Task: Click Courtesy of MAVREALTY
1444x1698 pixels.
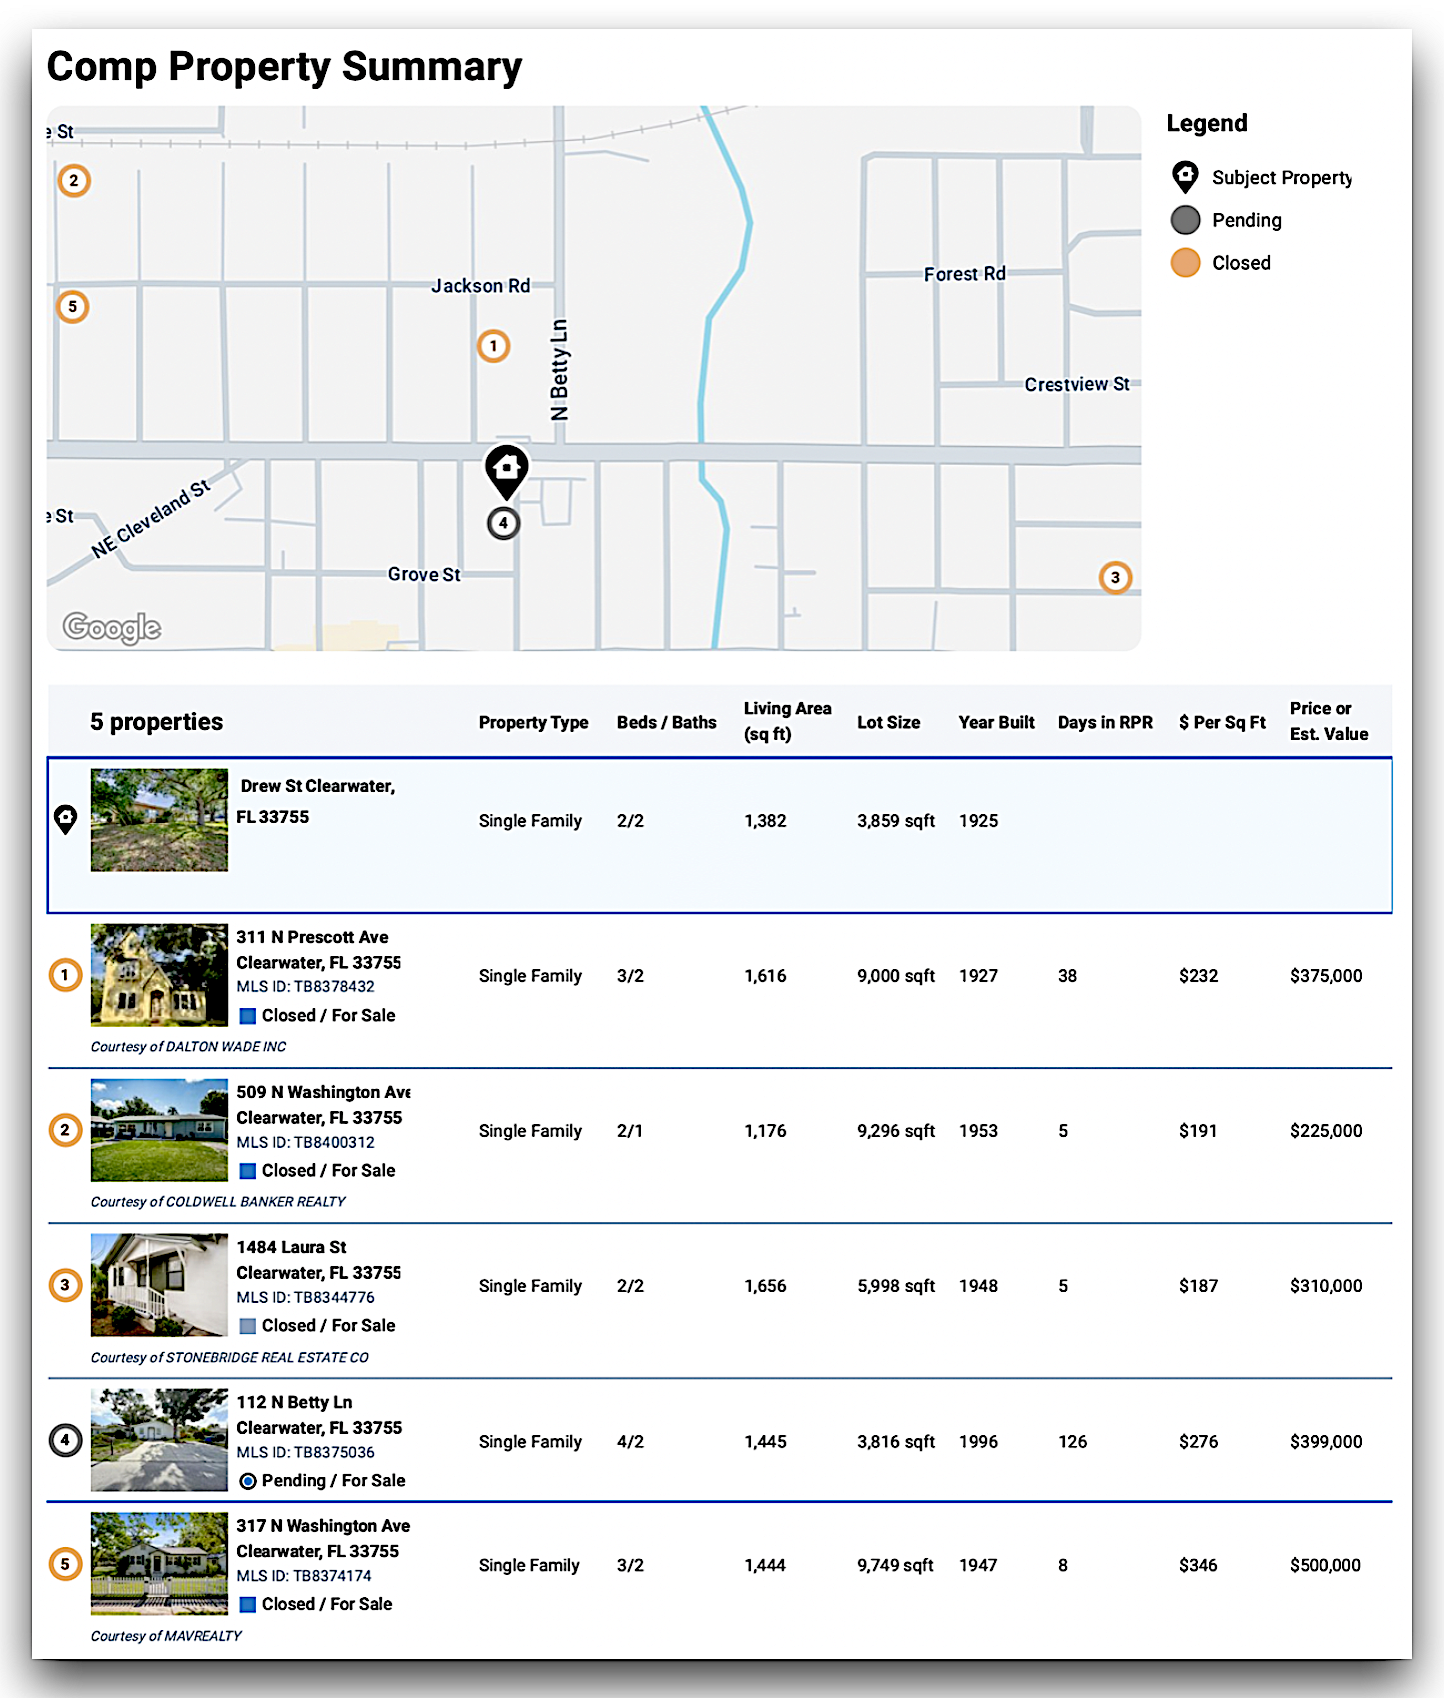Action: [x=166, y=1636]
